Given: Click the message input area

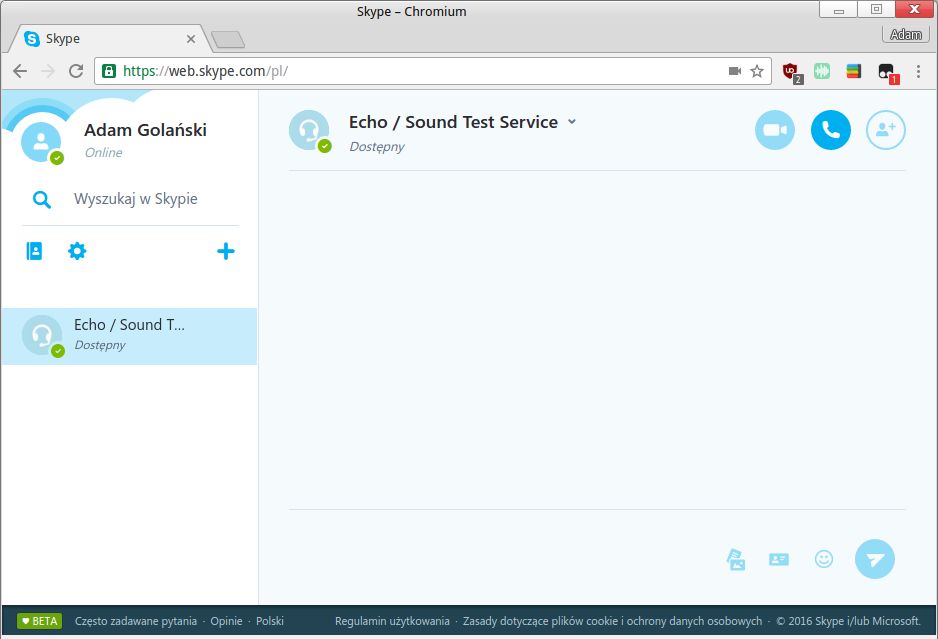Looking at the screenshot, I should tap(502, 559).
